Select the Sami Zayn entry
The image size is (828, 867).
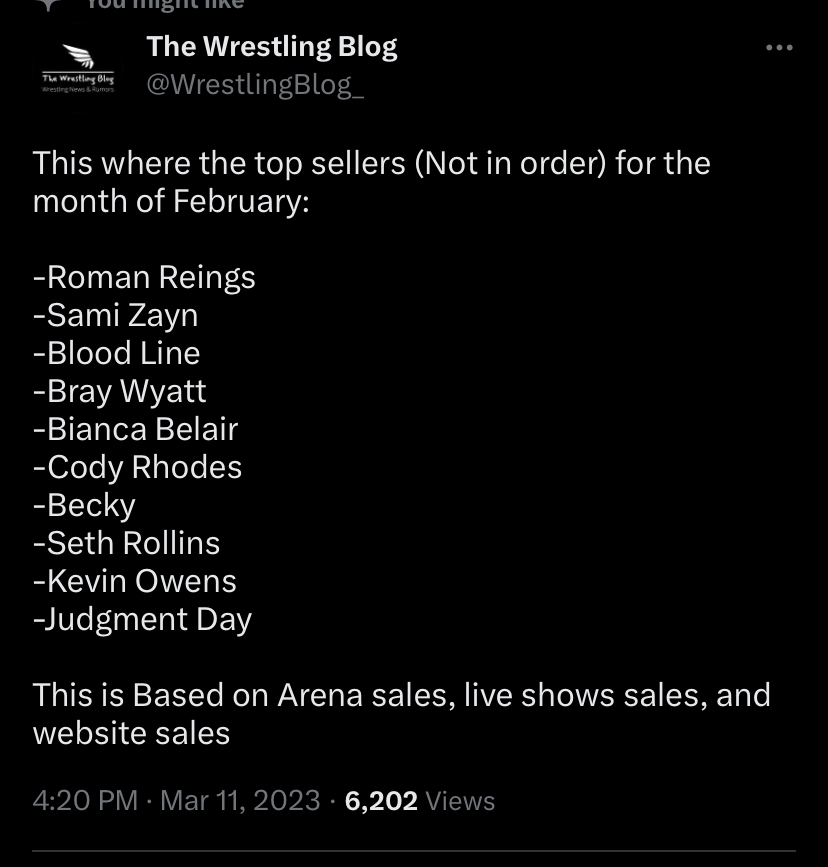coord(115,315)
